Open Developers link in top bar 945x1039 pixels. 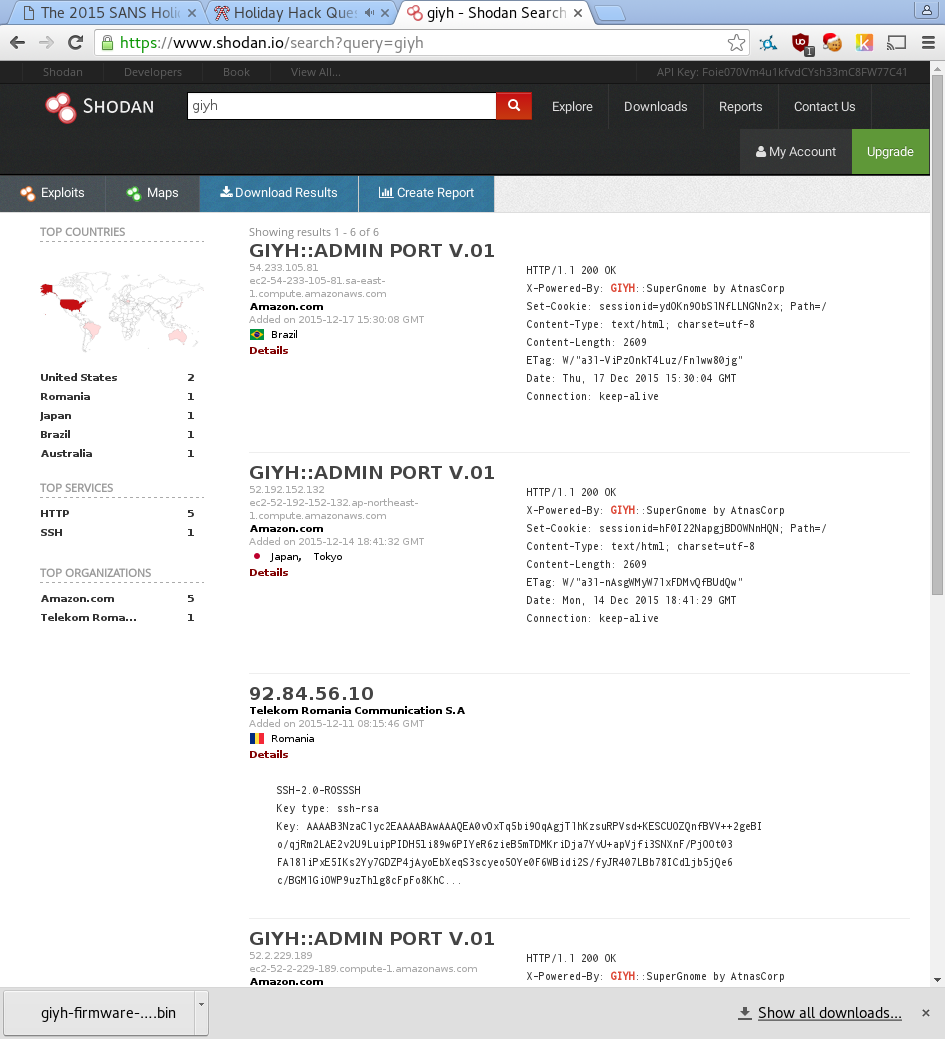point(152,72)
